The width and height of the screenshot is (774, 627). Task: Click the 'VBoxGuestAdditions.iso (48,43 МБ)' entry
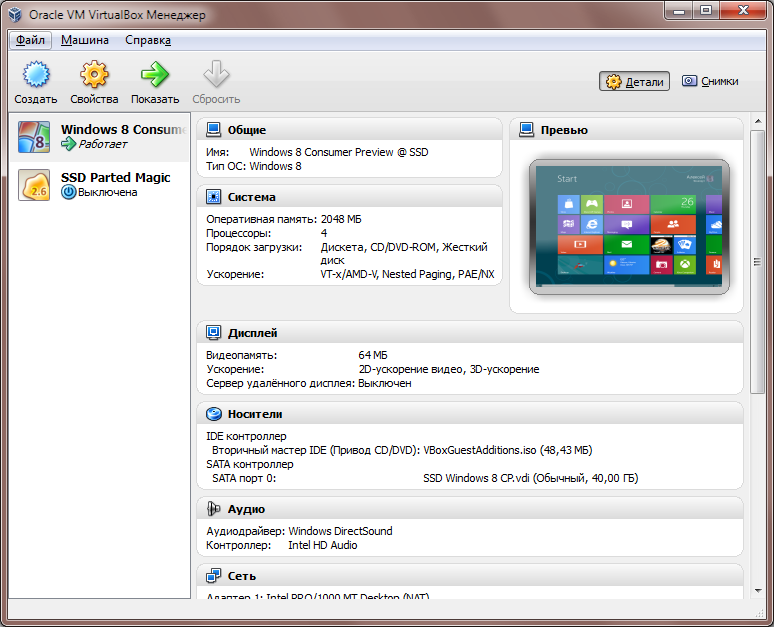point(507,450)
